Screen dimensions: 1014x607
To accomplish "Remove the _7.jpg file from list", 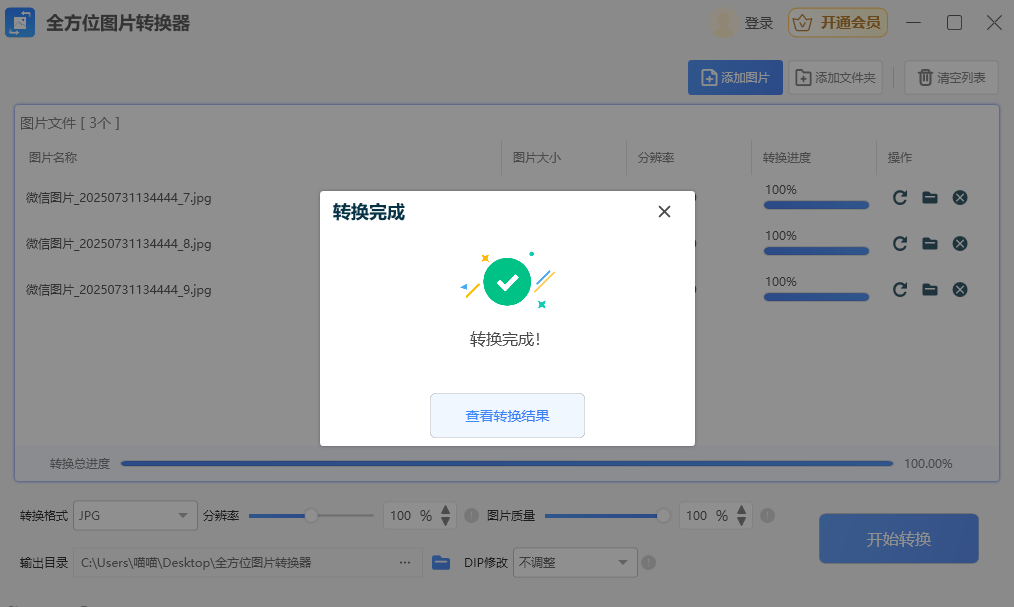I will pyautogui.click(x=960, y=198).
